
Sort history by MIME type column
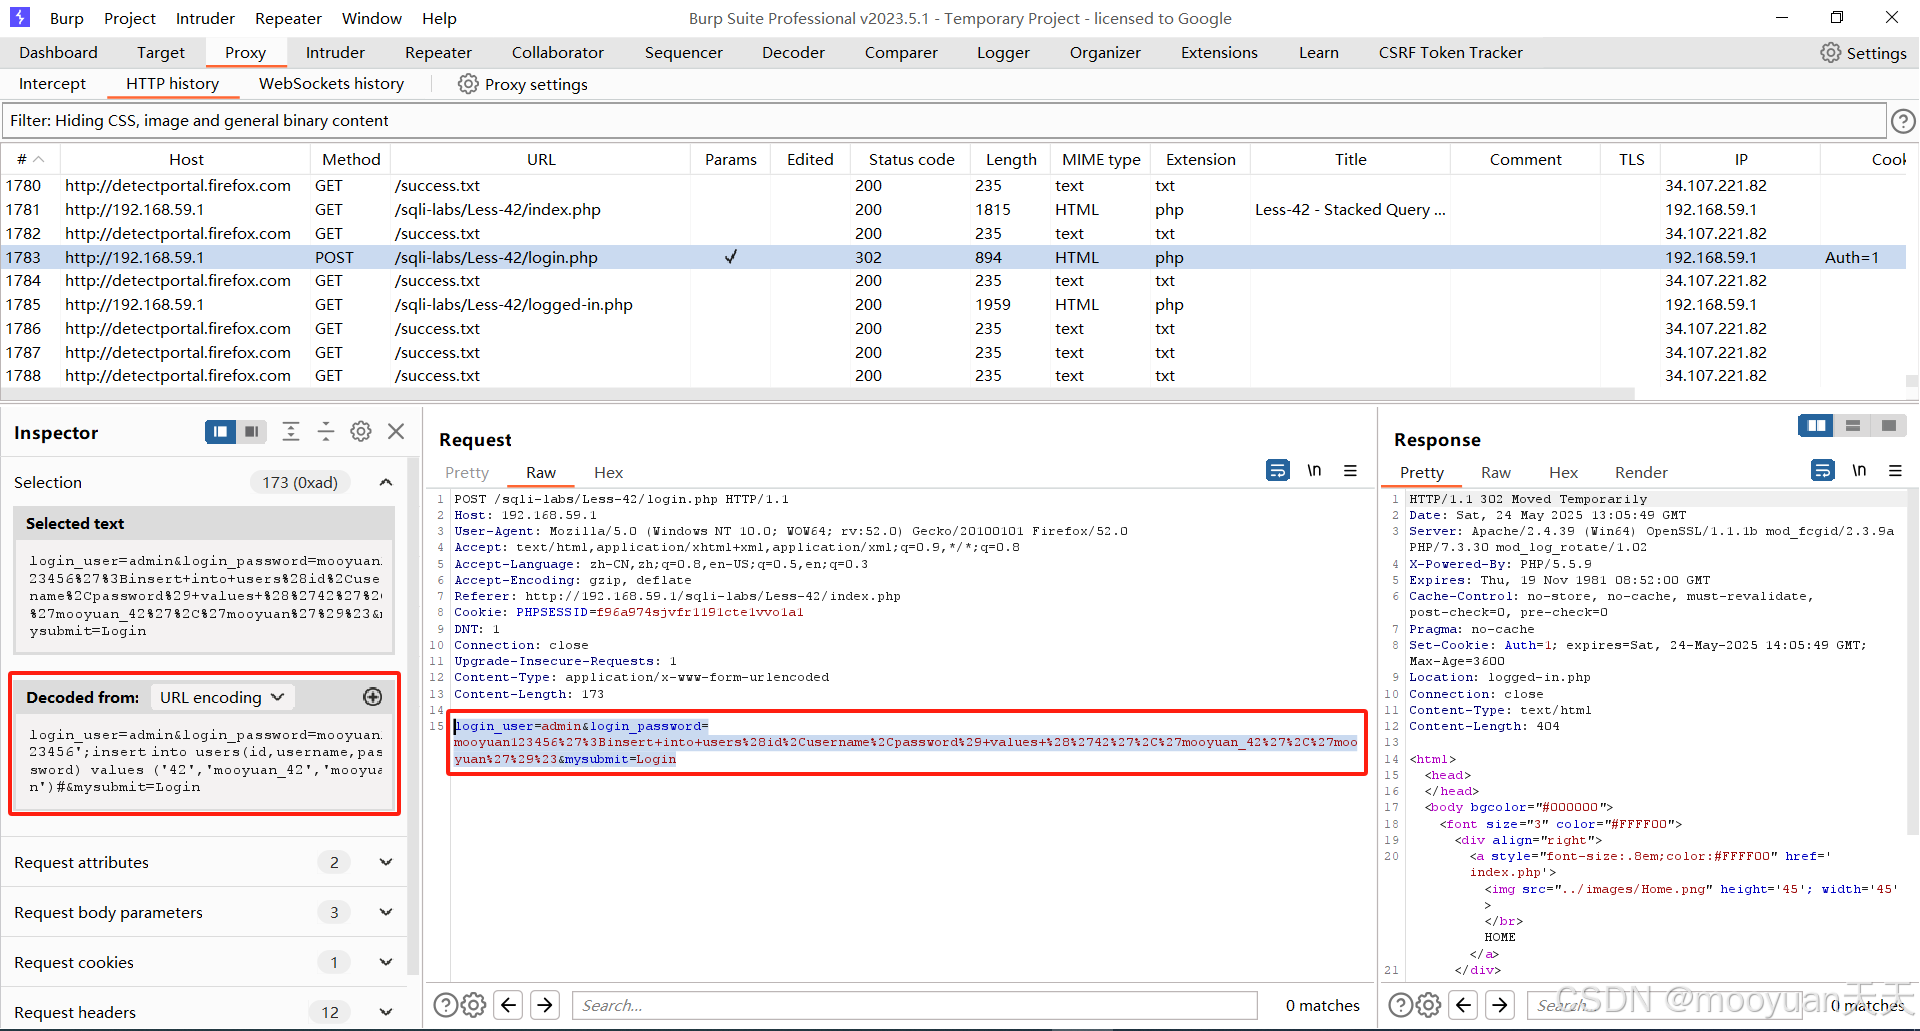(x=1101, y=159)
